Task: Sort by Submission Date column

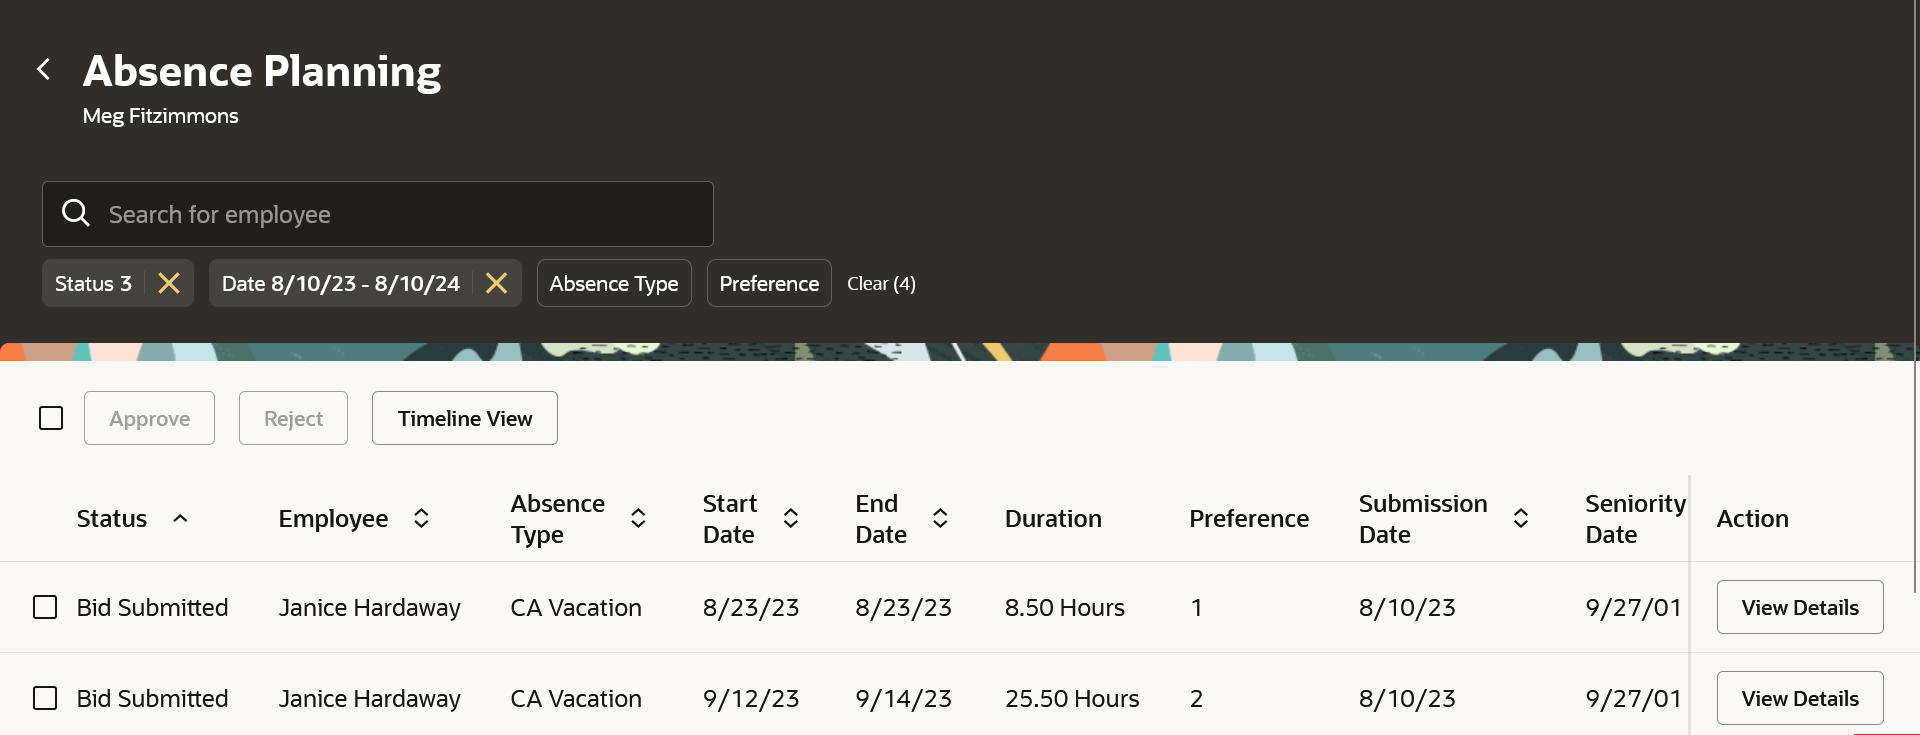Action: click(1520, 518)
